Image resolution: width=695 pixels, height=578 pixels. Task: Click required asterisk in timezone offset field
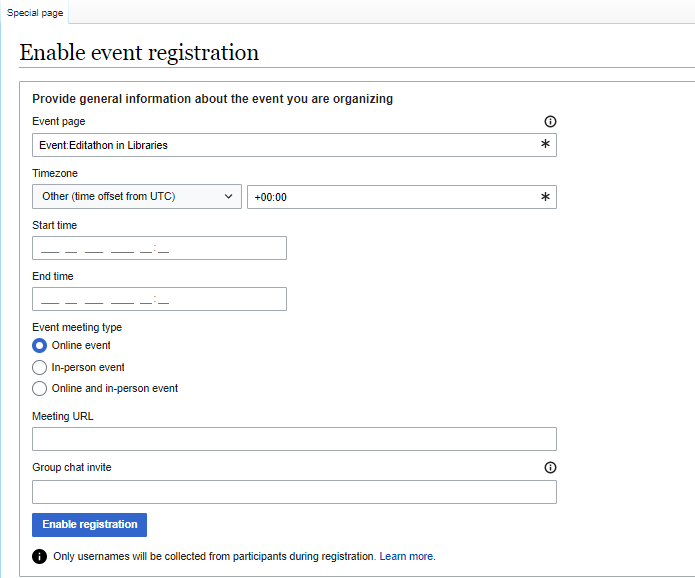click(545, 197)
